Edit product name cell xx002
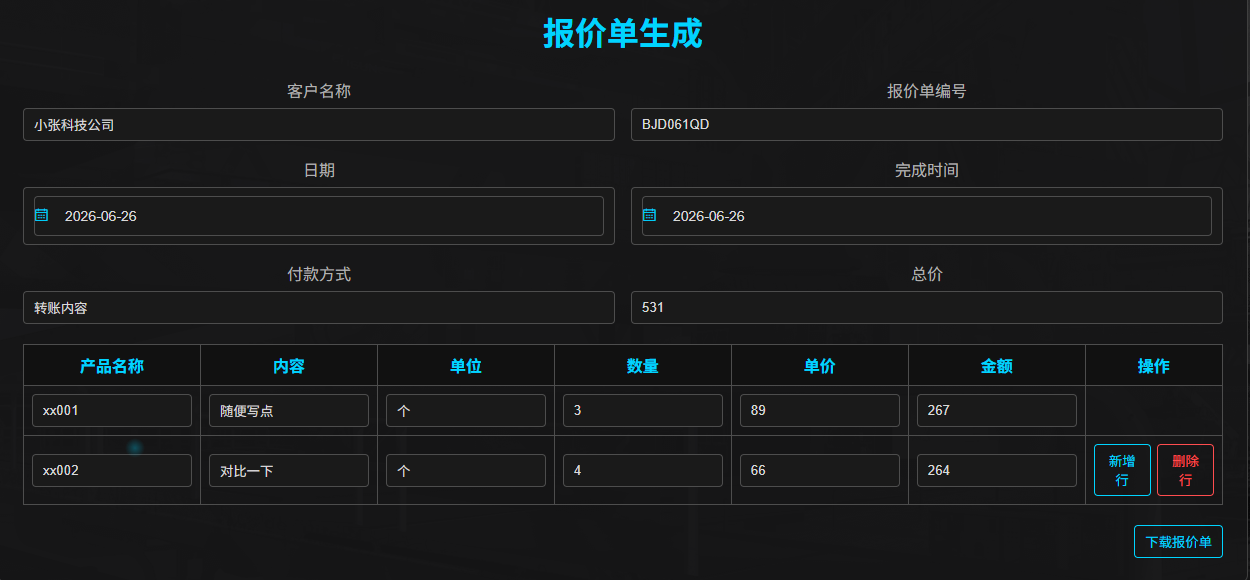 pos(112,470)
